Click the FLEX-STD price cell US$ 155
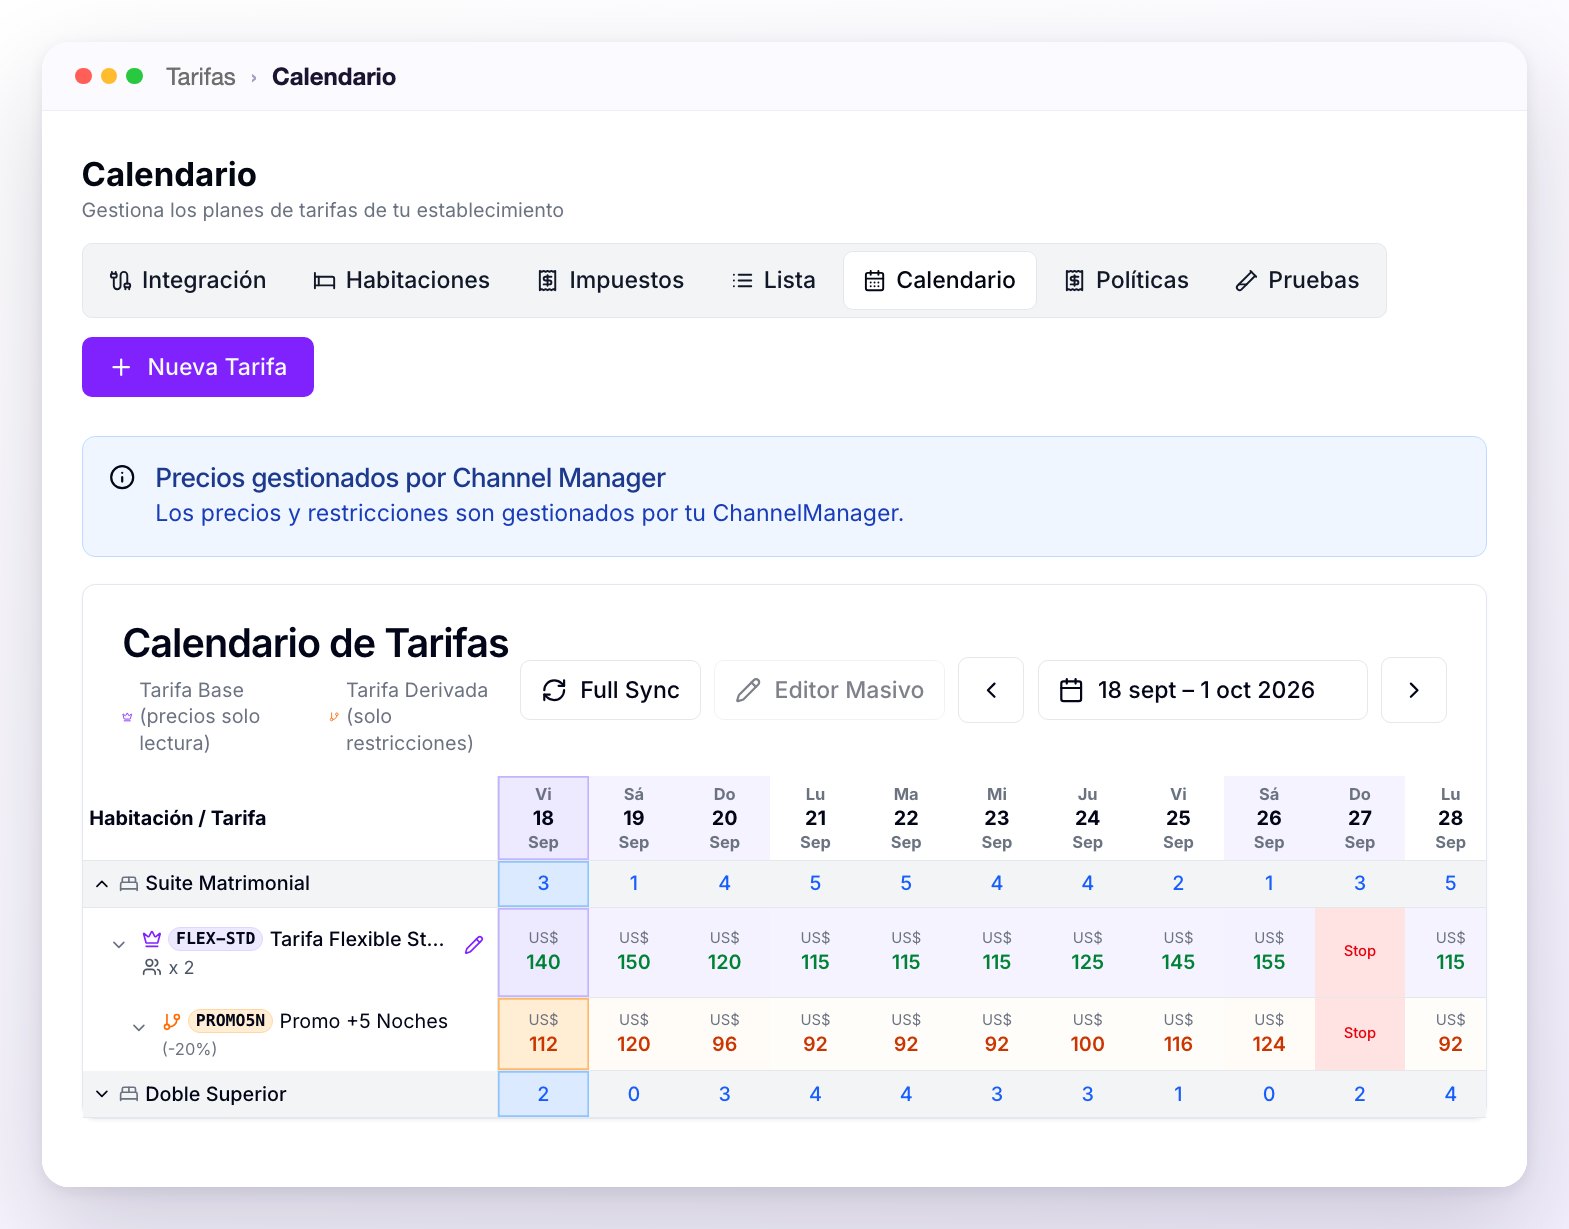1569x1229 pixels. (1269, 952)
